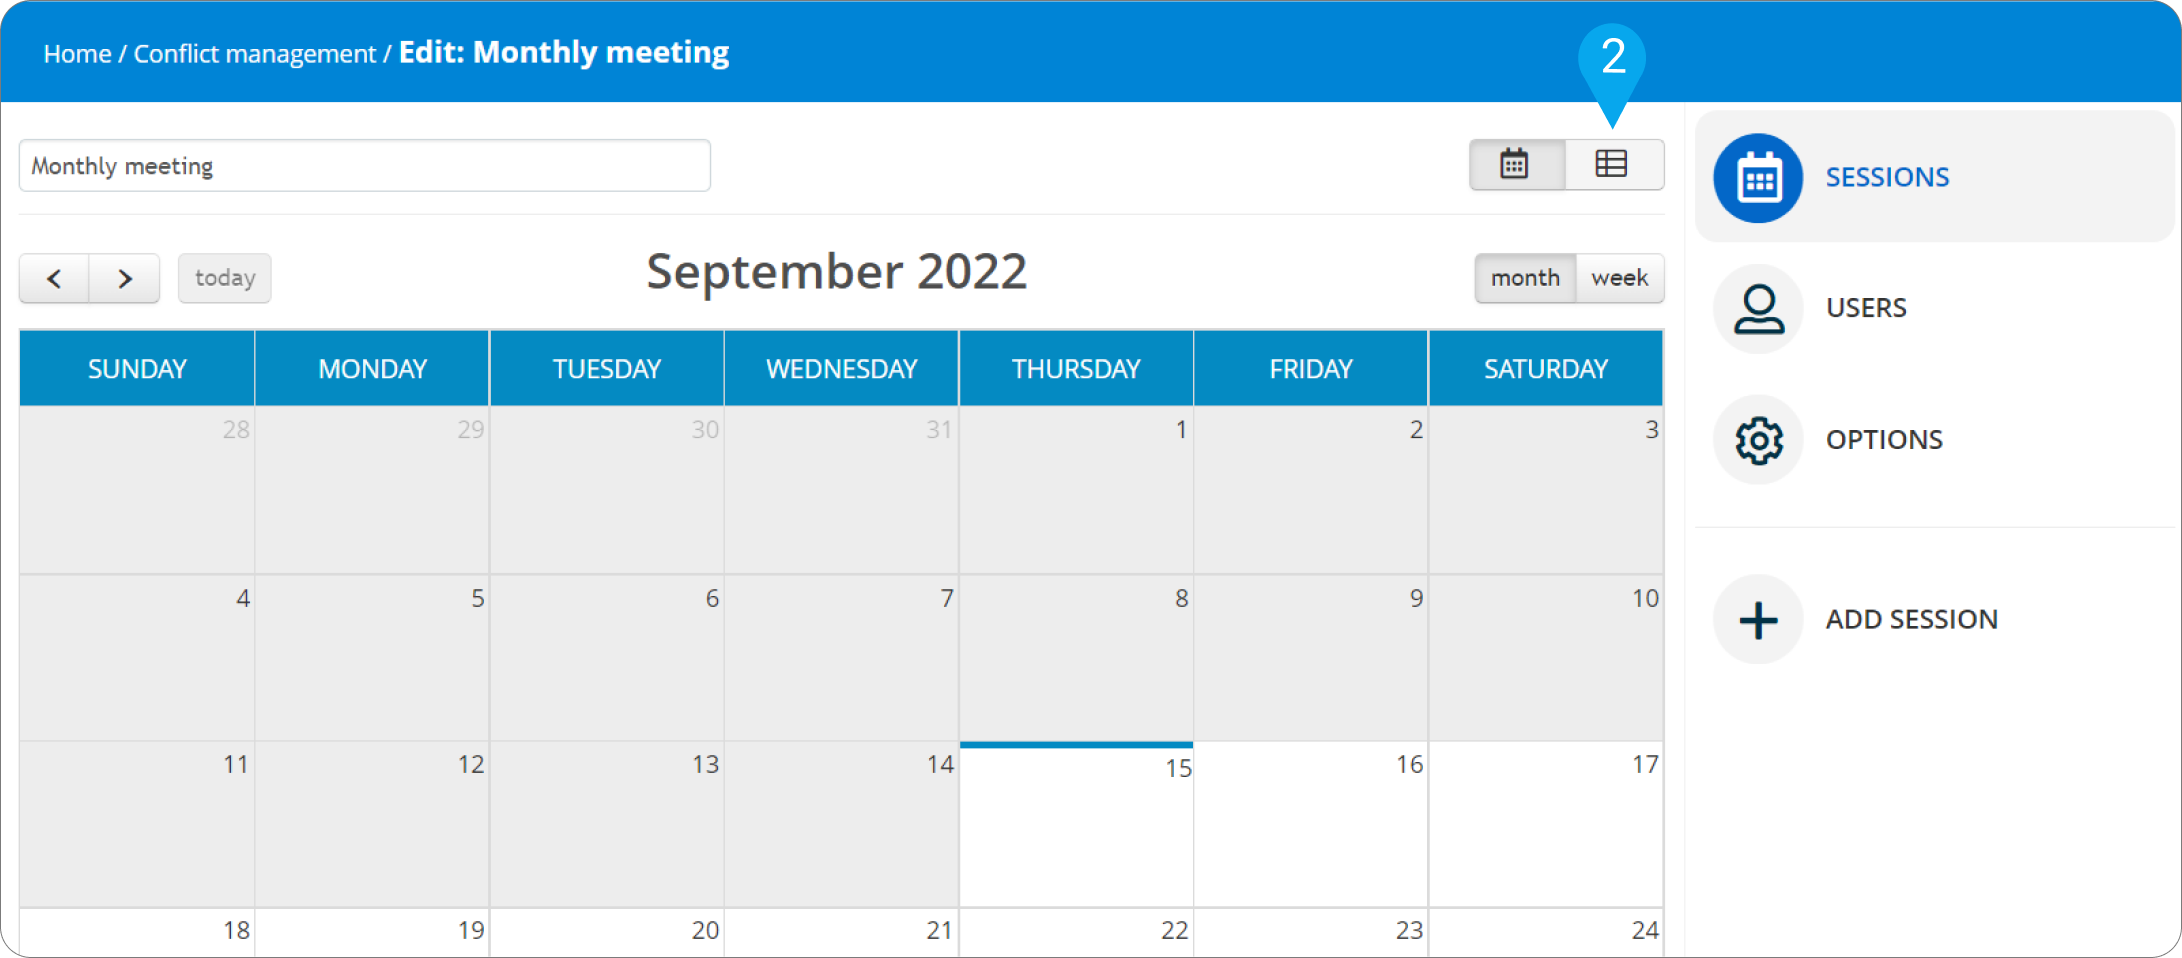Open Options via the gear icon
2182x958 pixels.
click(1758, 440)
